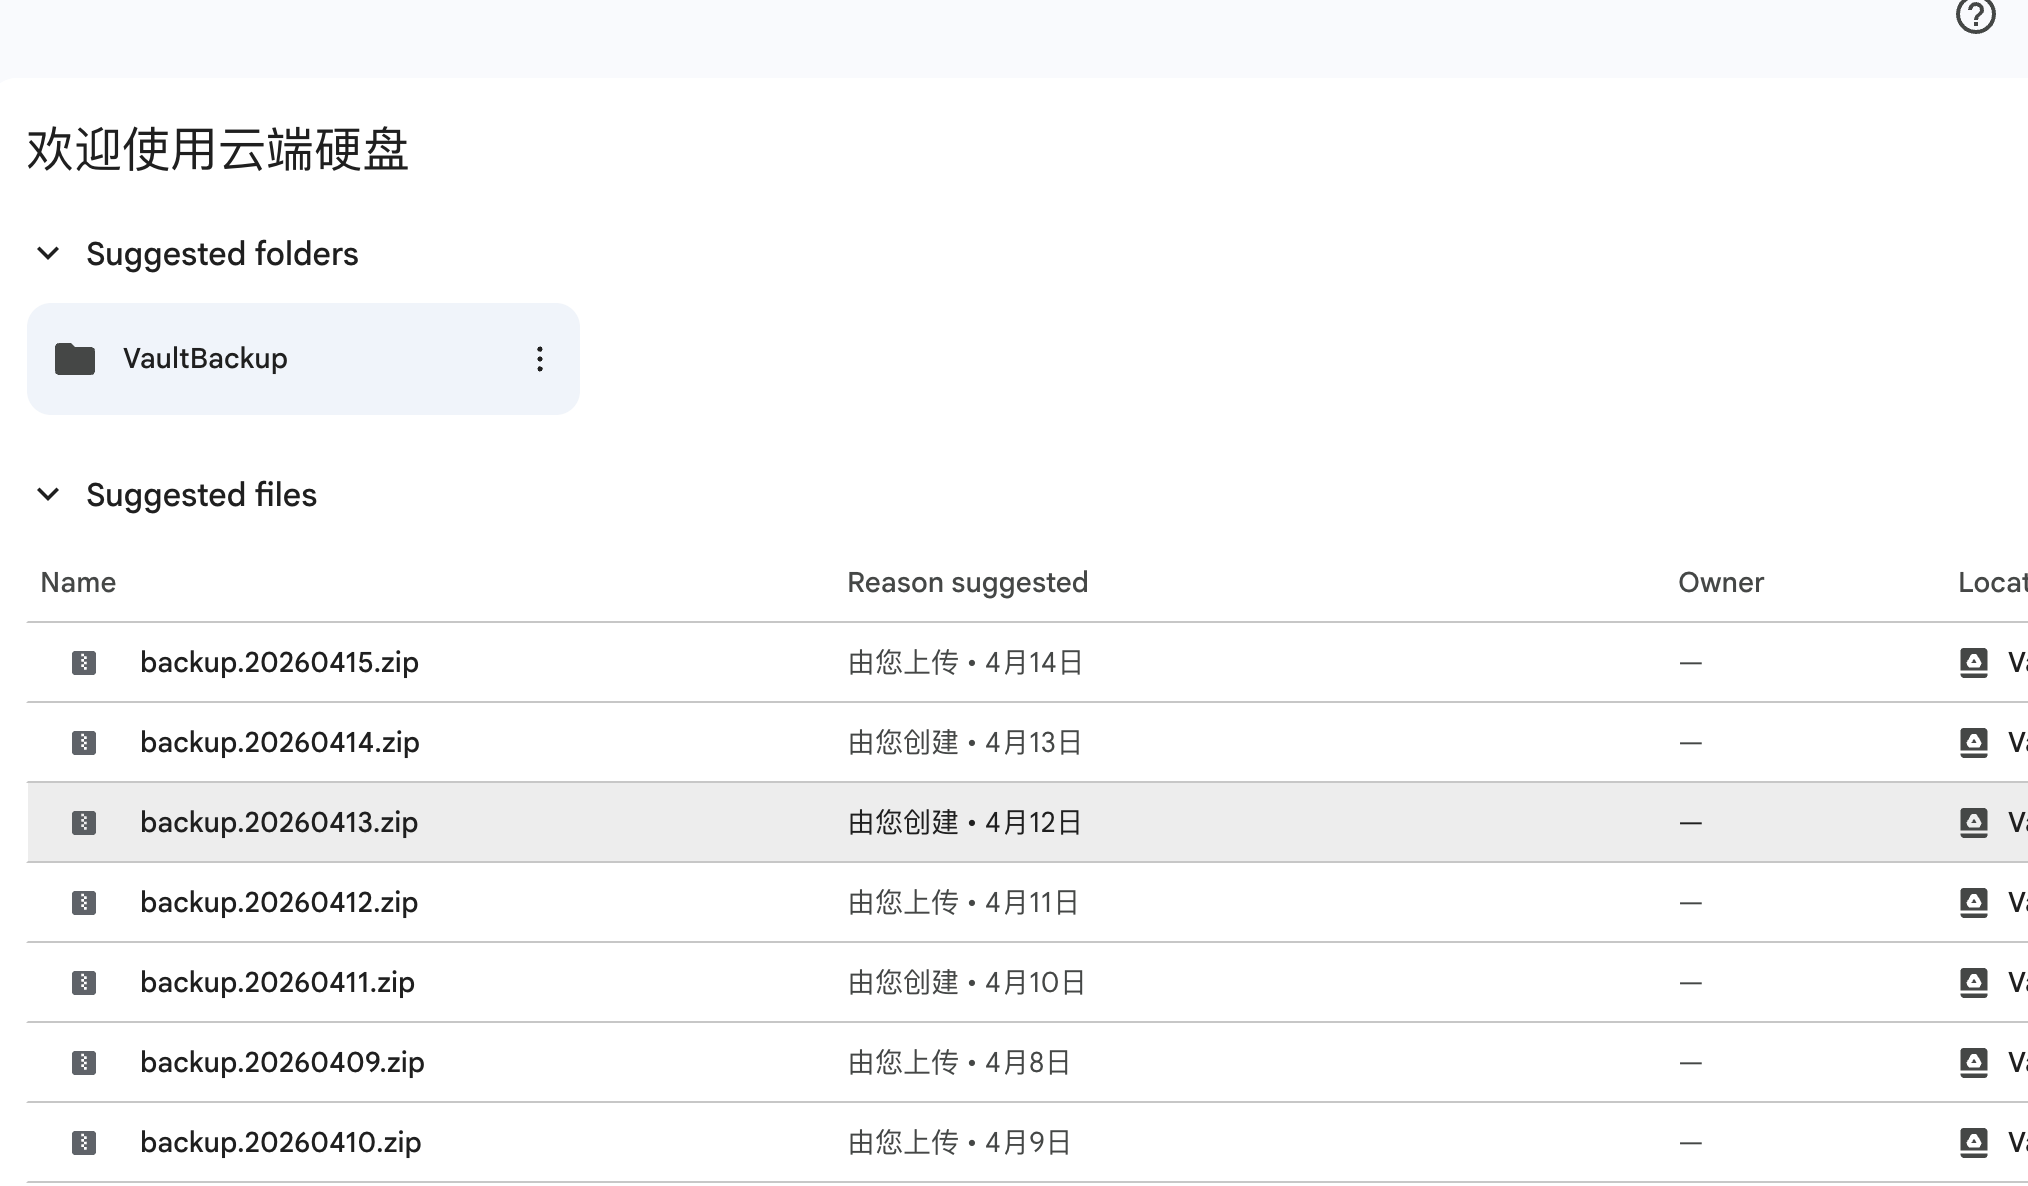Click Drive location icon in backup.20260410.zip row
This screenshot has width=2028, height=1186.
pyautogui.click(x=1974, y=1142)
